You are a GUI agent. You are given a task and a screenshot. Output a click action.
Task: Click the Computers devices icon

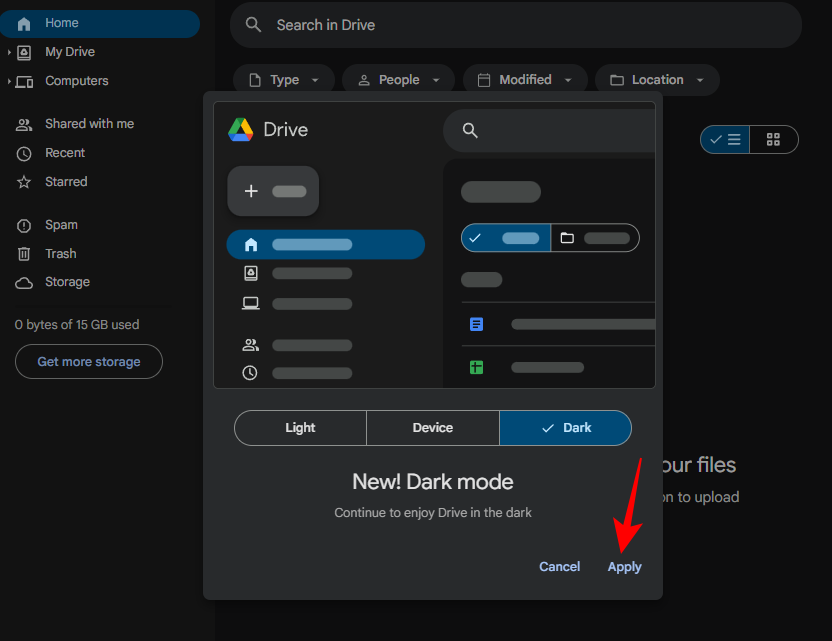pos(24,82)
